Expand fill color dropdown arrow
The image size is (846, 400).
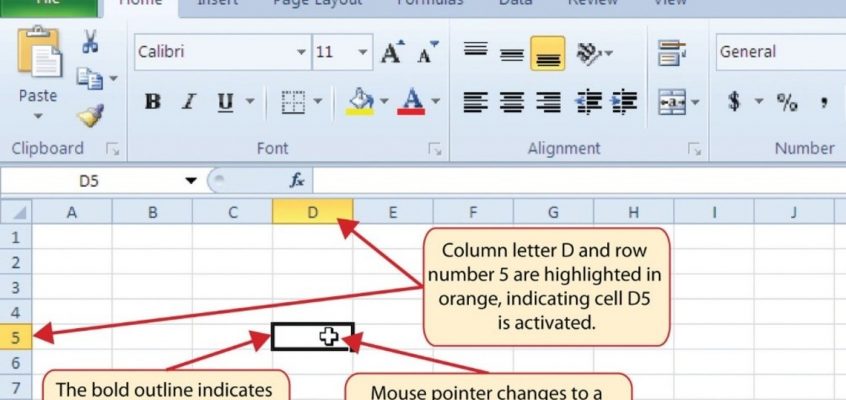(x=384, y=101)
